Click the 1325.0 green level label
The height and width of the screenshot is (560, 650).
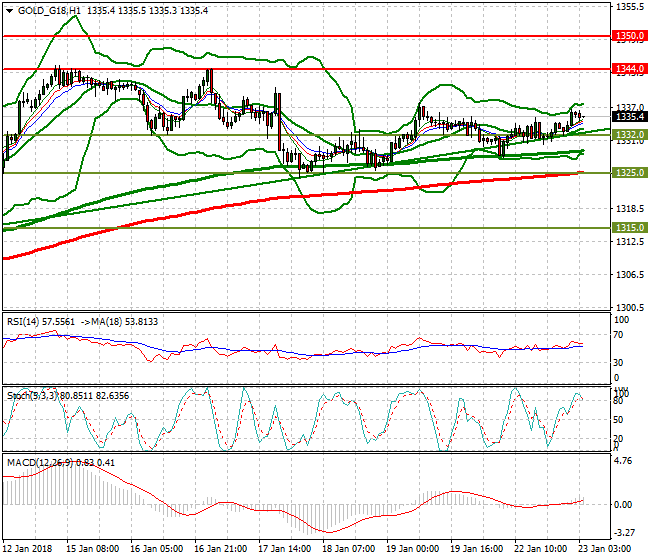coord(630,172)
